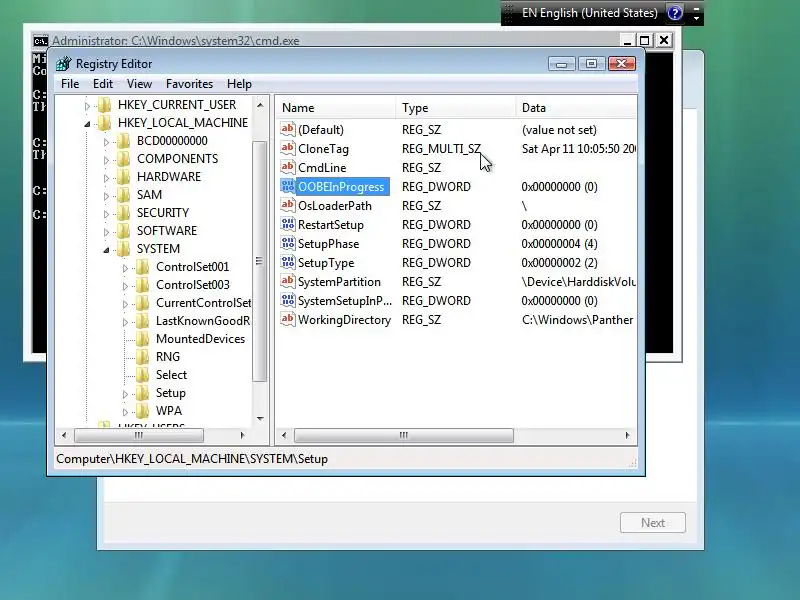Expand the WPA key
This screenshot has height=600, width=800.
tap(125, 412)
